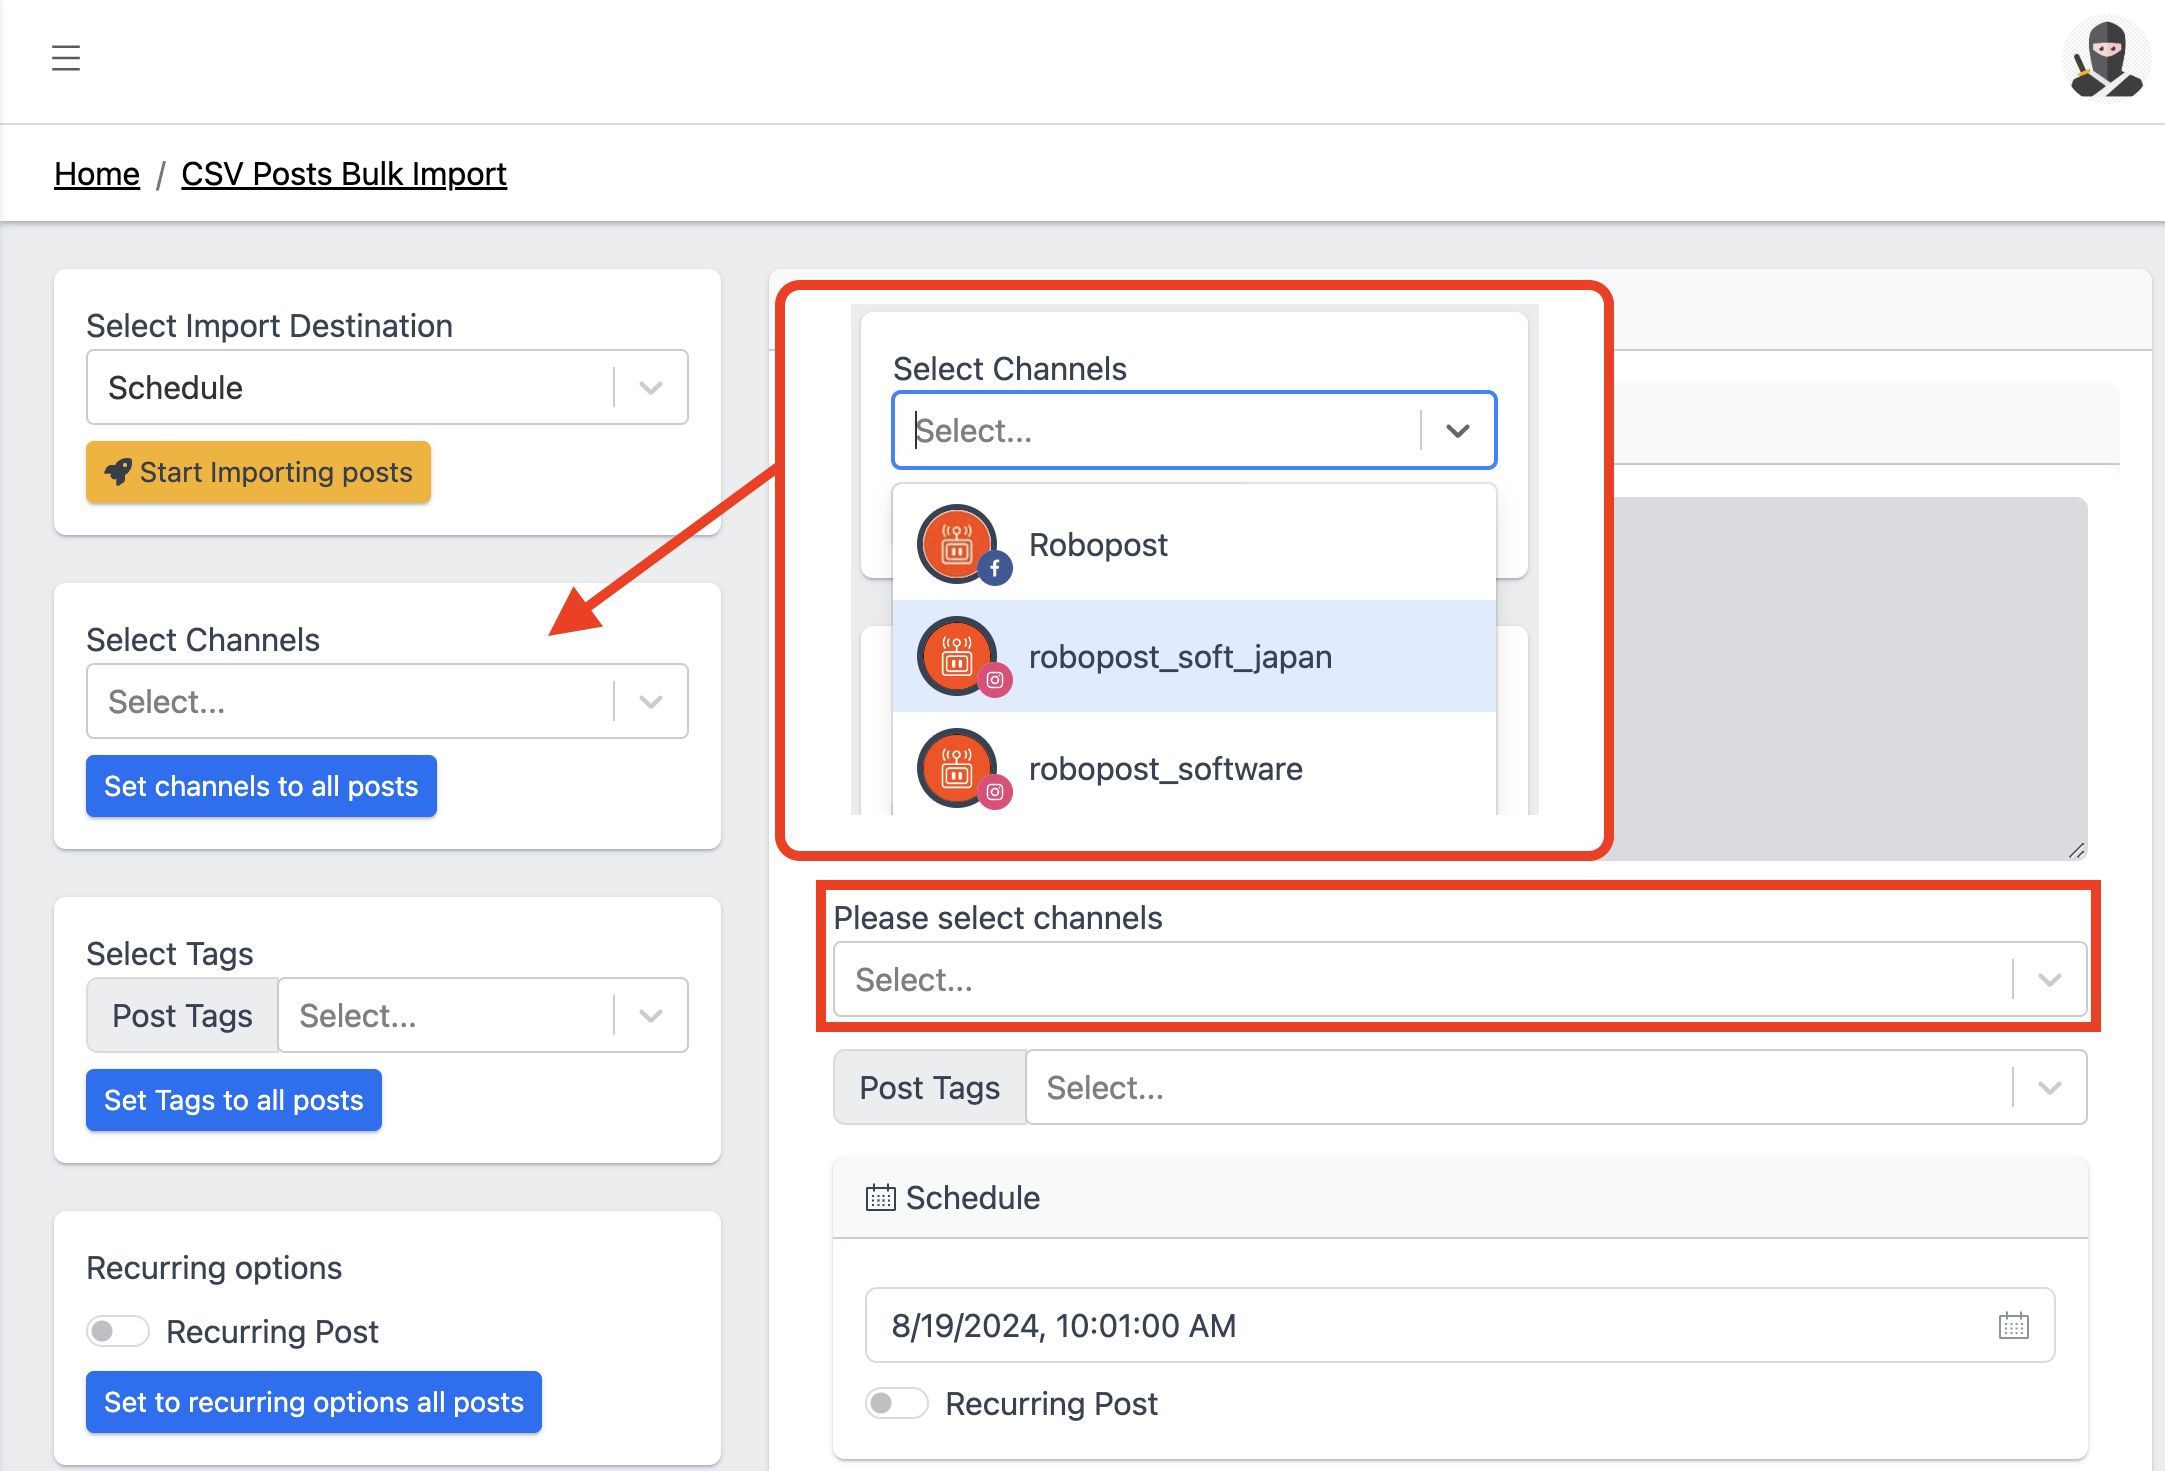Click the post text area resize handle
This screenshot has width=2165, height=1471.
(2076, 850)
